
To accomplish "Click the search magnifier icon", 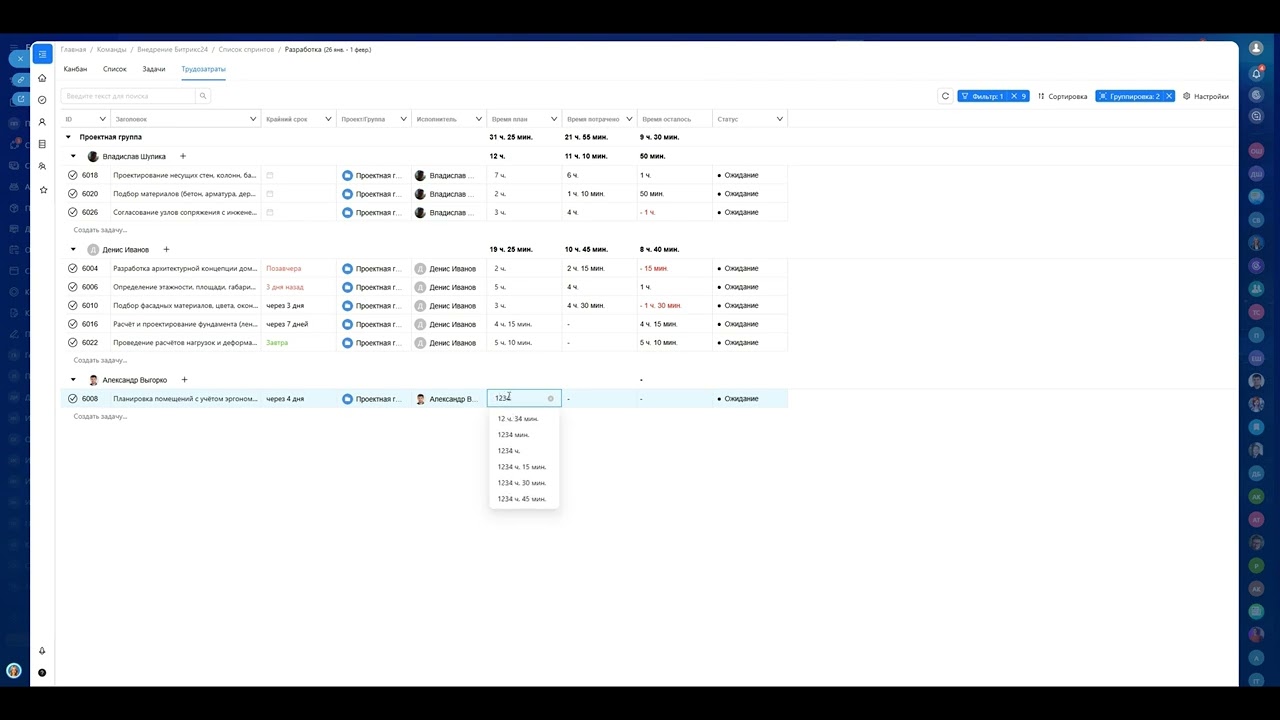I will tap(202, 96).
